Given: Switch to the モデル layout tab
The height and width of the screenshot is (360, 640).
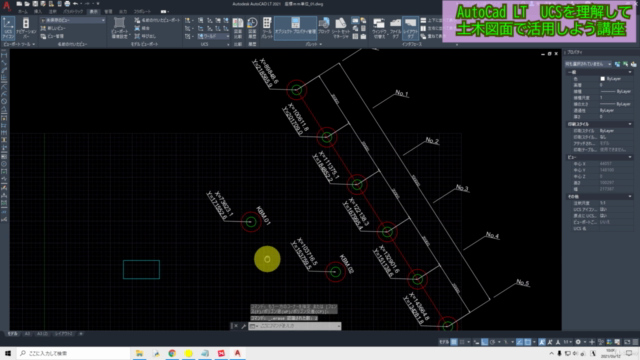Looking at the screenshot, I should (12, 334).
